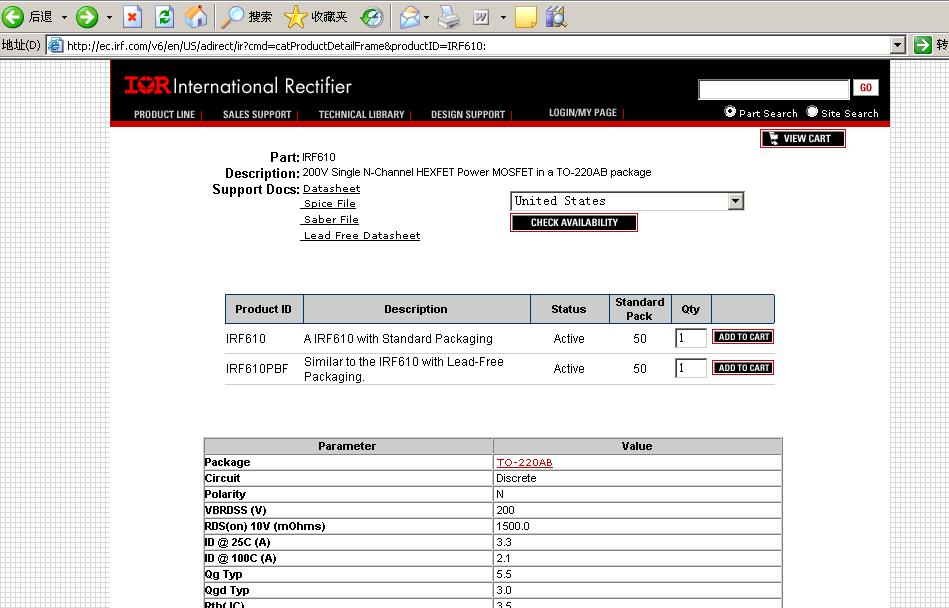949x608 pixels.
Task: Click the red GO search button
Action: click(x=865, y=88)
